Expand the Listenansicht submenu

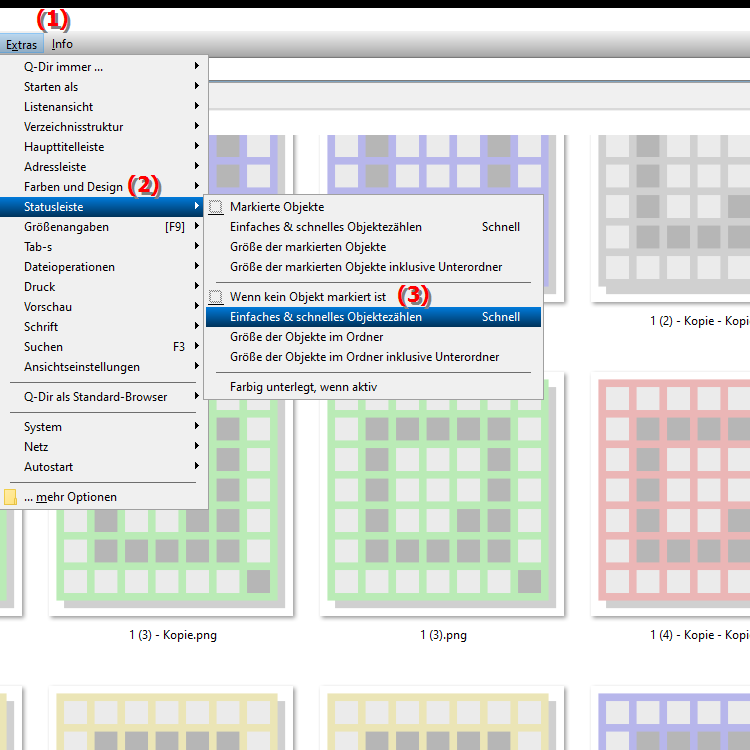point(104,107)
